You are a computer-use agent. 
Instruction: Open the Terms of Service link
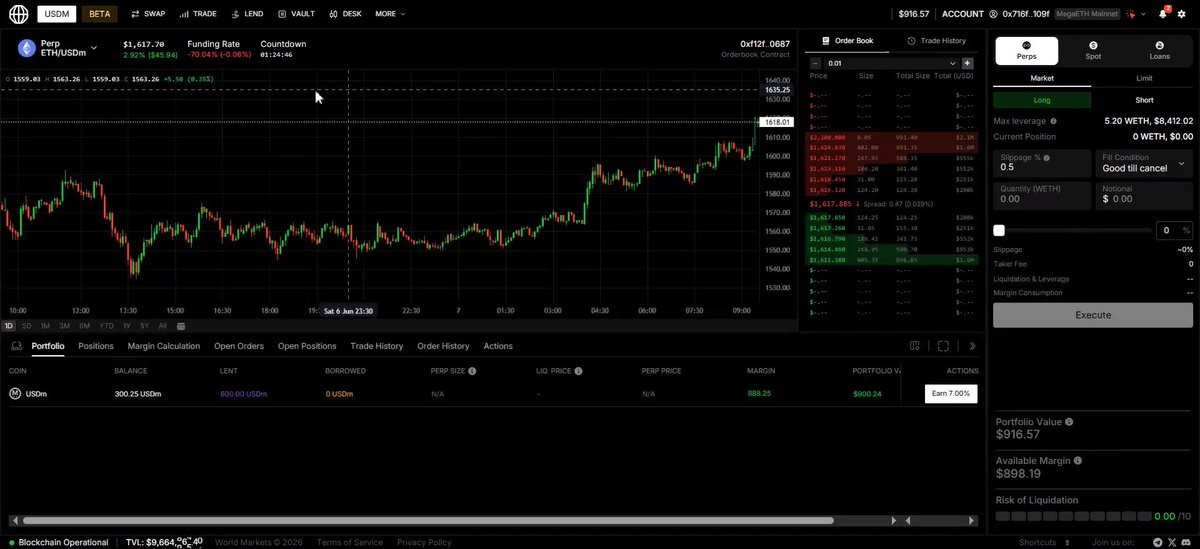[x=350, y=542]
